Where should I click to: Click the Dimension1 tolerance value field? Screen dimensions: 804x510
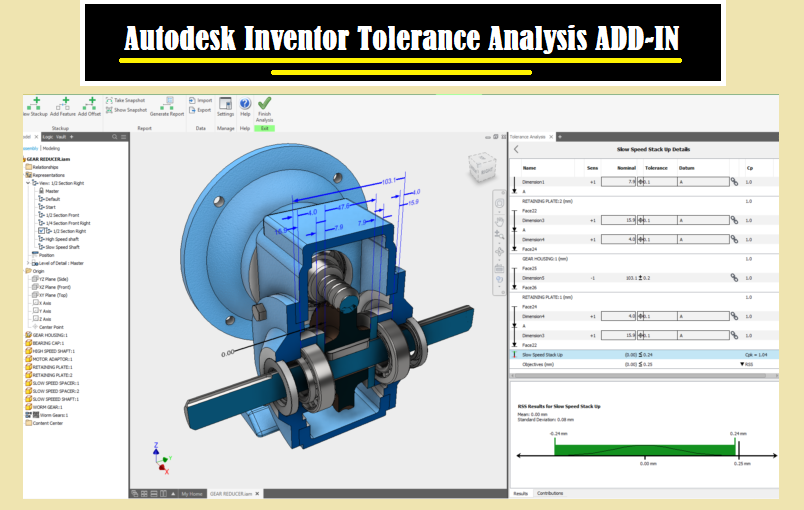(660, 181)
